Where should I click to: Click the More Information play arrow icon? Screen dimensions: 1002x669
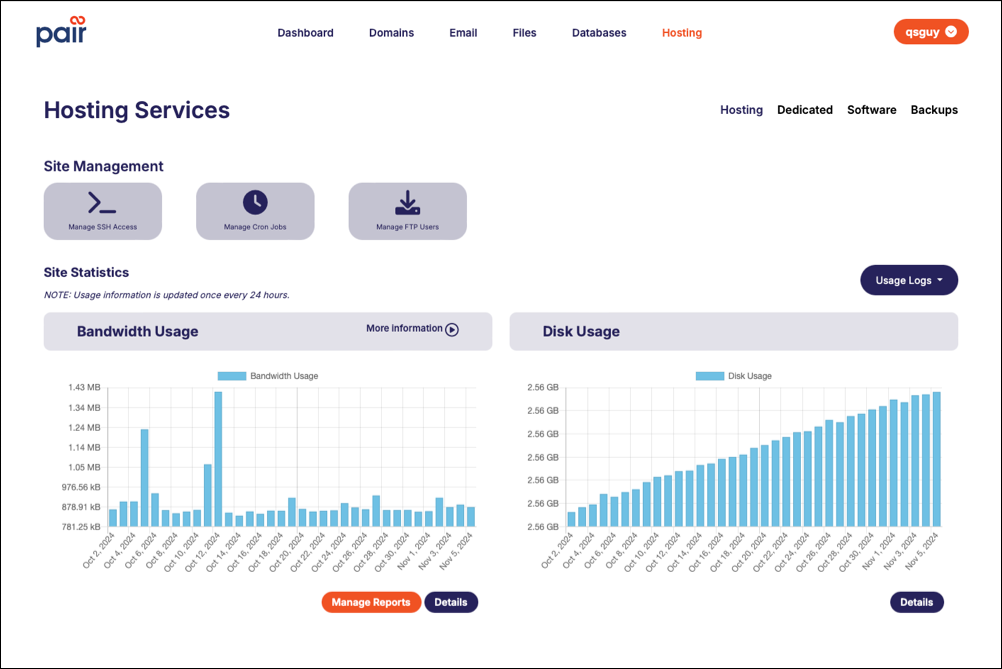[452, 330]
